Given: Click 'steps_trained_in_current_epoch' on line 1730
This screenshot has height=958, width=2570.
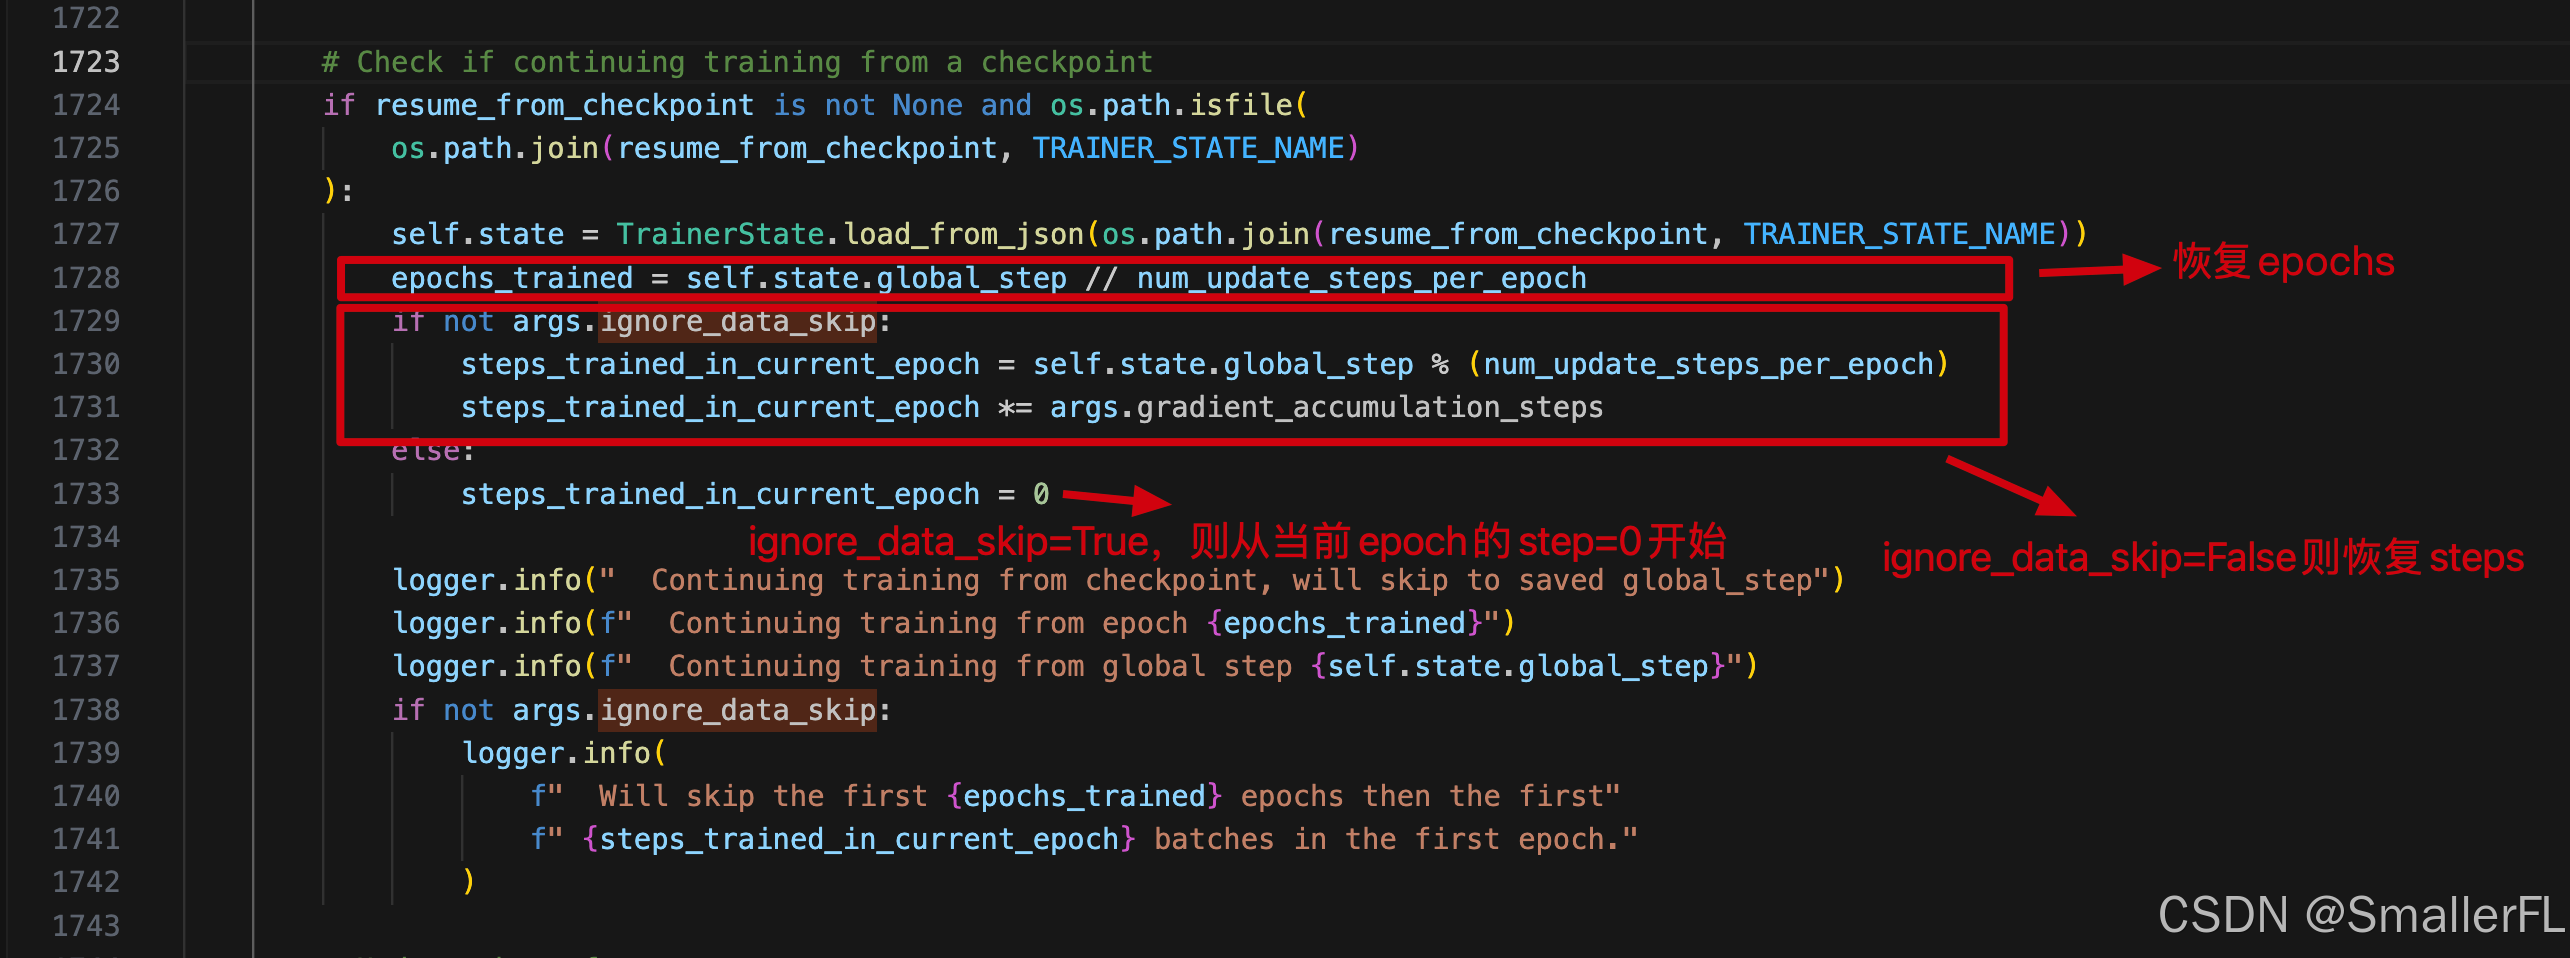Looking at the screenshot, I should [720, 364].
